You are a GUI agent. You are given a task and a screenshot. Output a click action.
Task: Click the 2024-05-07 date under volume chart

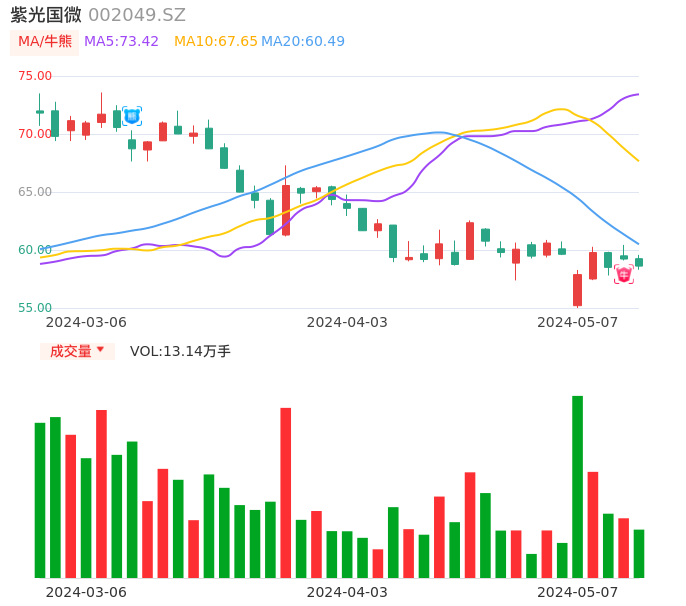(577, 592)
